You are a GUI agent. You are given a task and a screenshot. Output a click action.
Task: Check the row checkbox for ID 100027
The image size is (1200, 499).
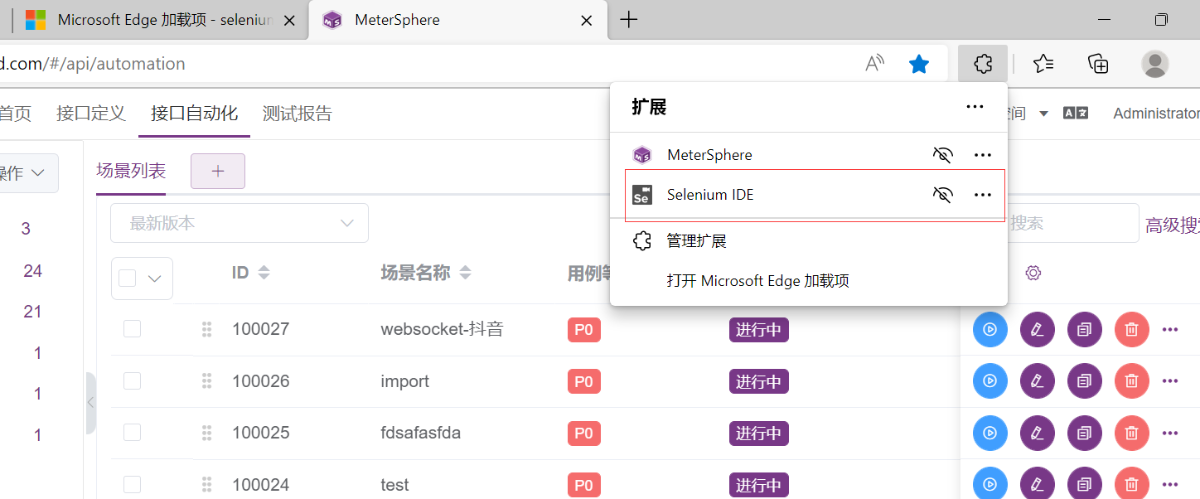pyautogui.click(x=132, y=329)
